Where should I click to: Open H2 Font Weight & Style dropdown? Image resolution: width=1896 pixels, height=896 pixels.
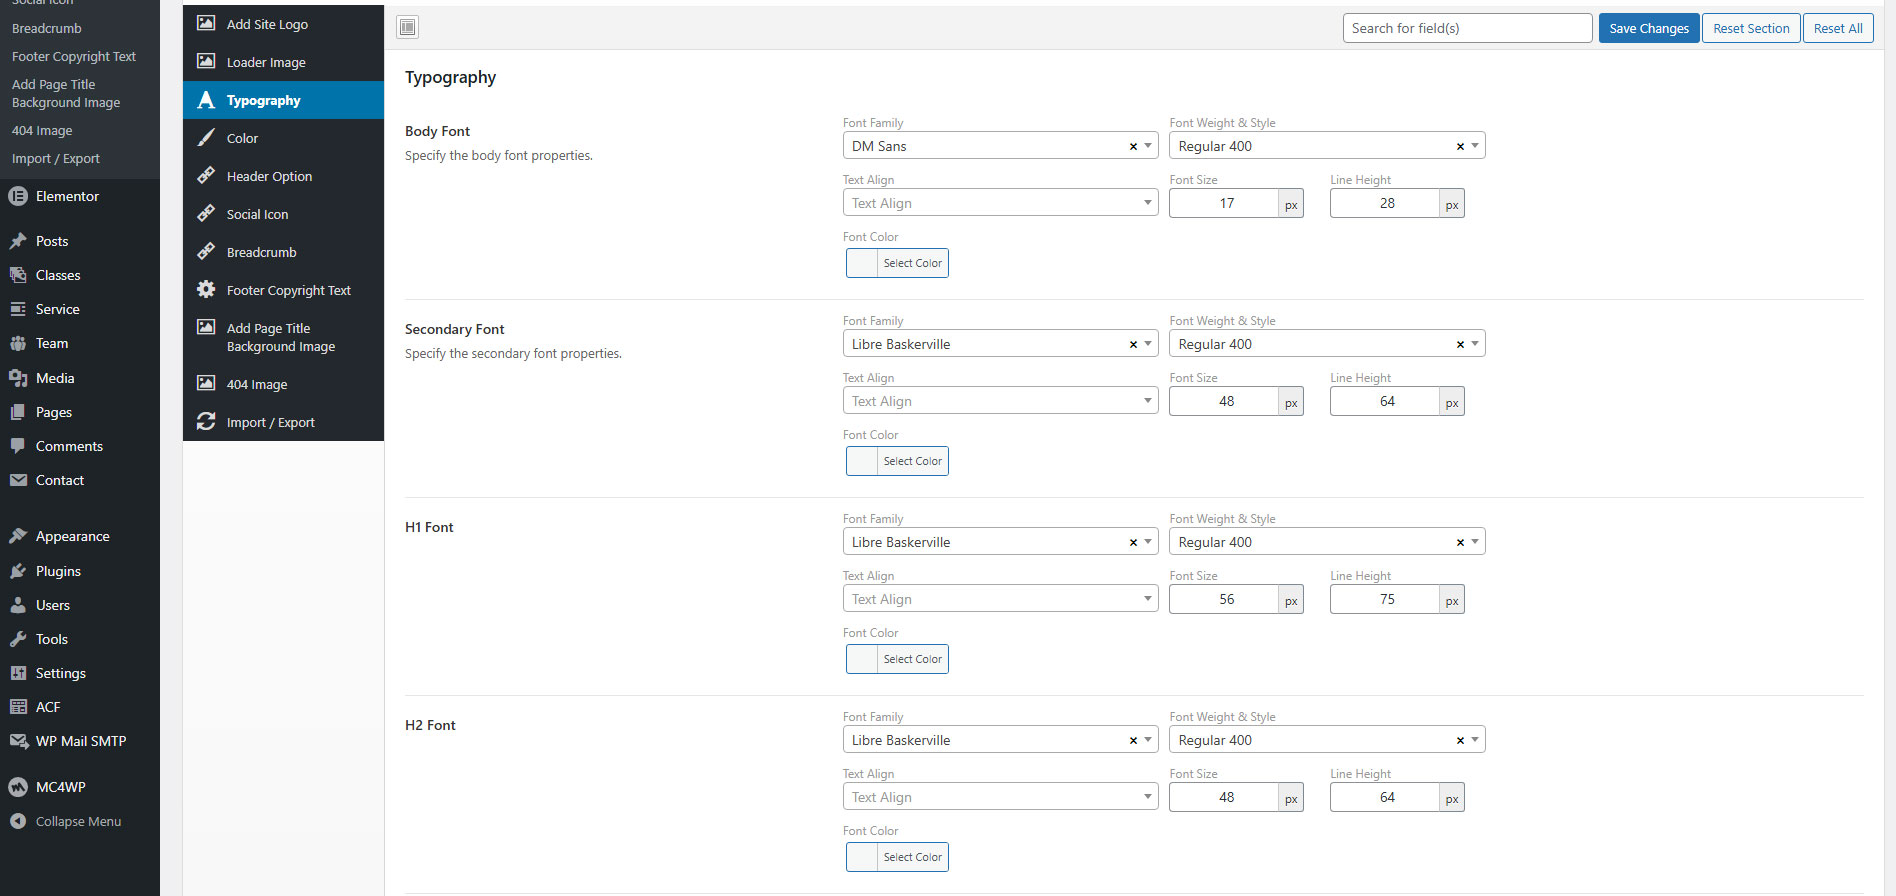pyautogui.click(x=1474, y=740)
